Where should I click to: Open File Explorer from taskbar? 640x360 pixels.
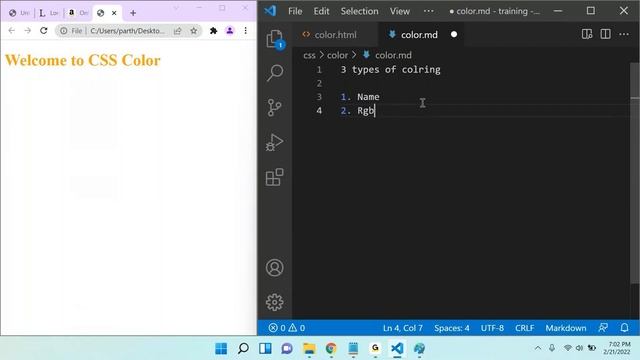click(309, 349)
